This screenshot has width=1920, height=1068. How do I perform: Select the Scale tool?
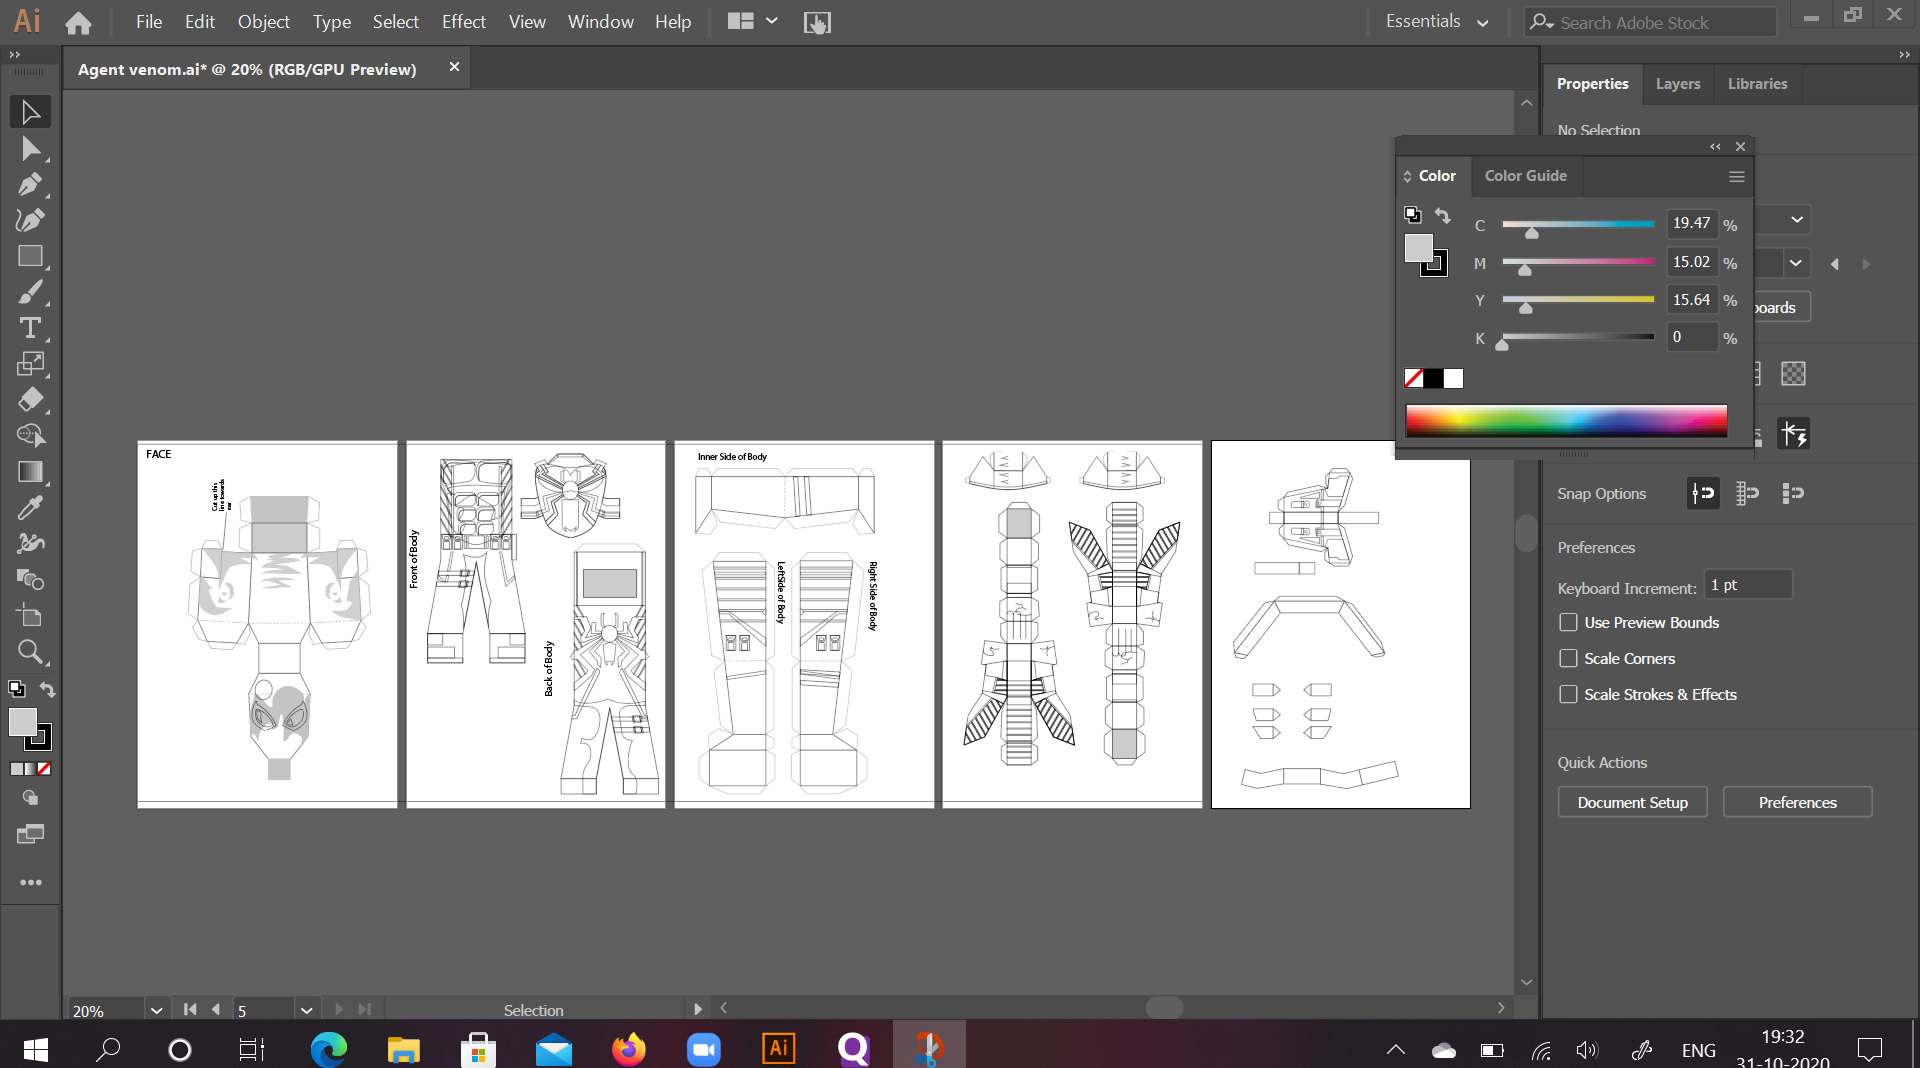coord(30,364)
